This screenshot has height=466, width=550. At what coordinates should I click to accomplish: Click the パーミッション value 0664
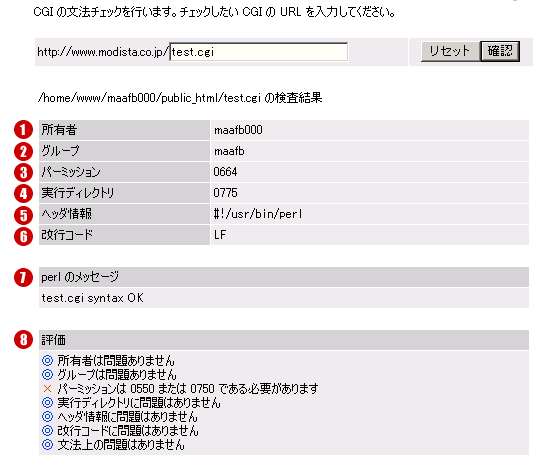coord(225,172)
